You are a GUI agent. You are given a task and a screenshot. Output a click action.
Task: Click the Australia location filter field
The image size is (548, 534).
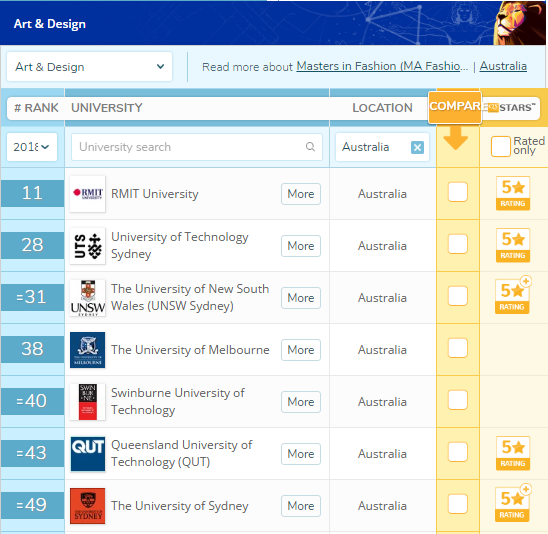click(x=382, y=147)
